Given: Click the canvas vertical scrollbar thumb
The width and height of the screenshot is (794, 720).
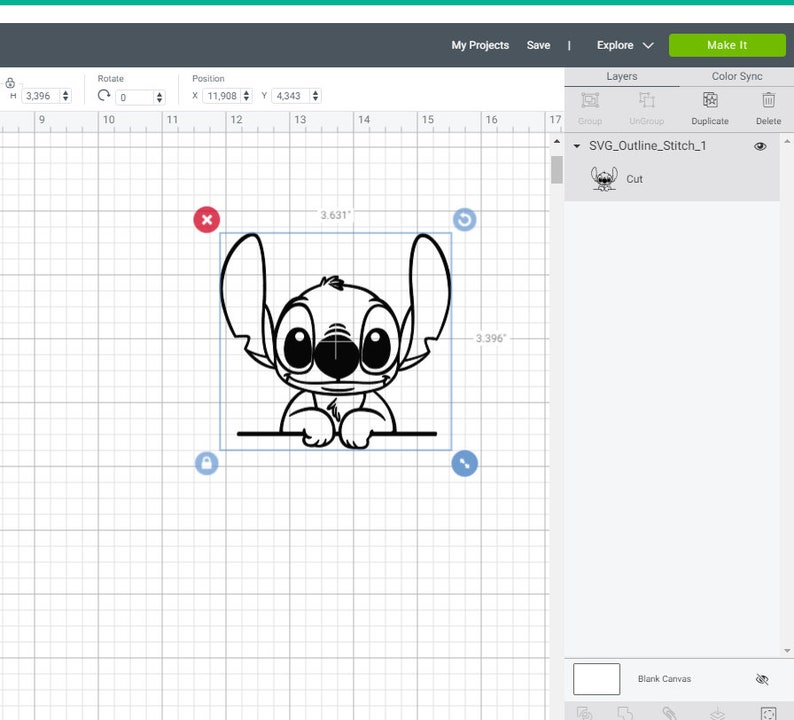Looking at the screenshot, I should [557, 170].
